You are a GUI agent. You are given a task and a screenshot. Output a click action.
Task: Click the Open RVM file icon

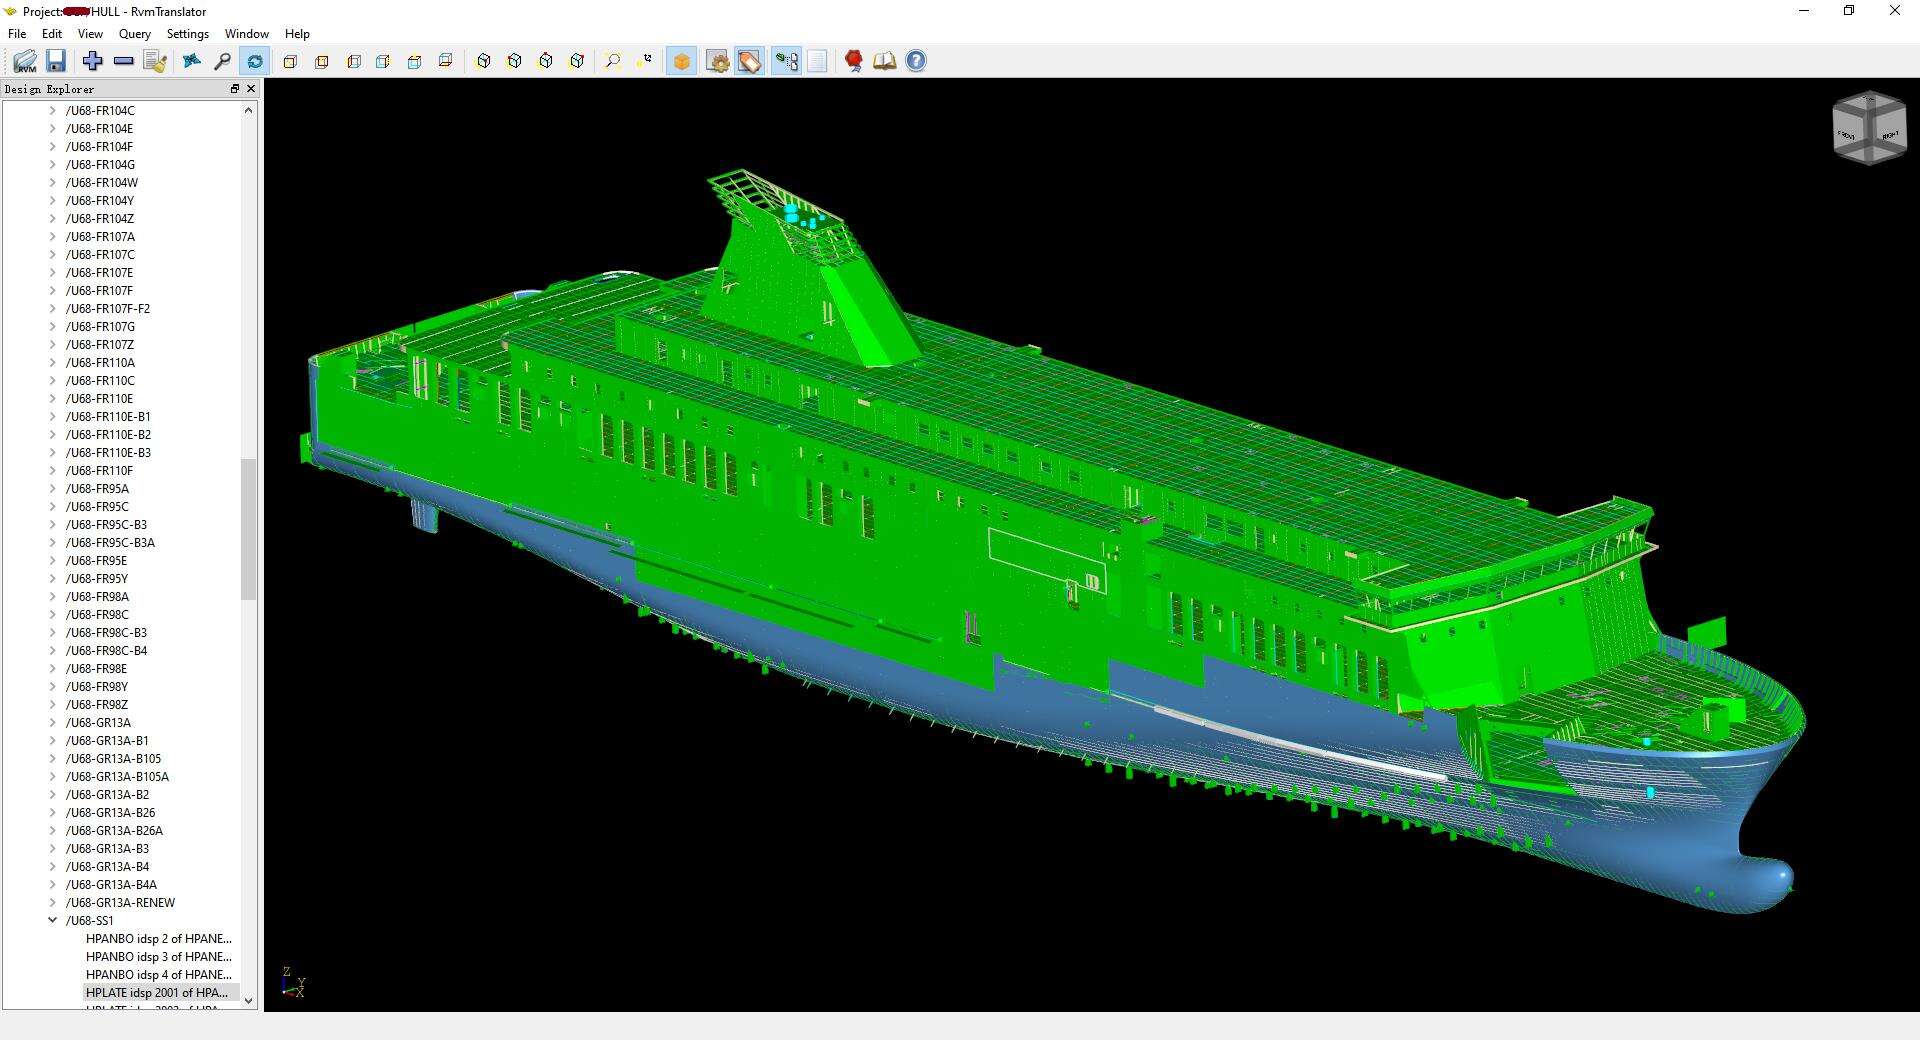point(25,61)
